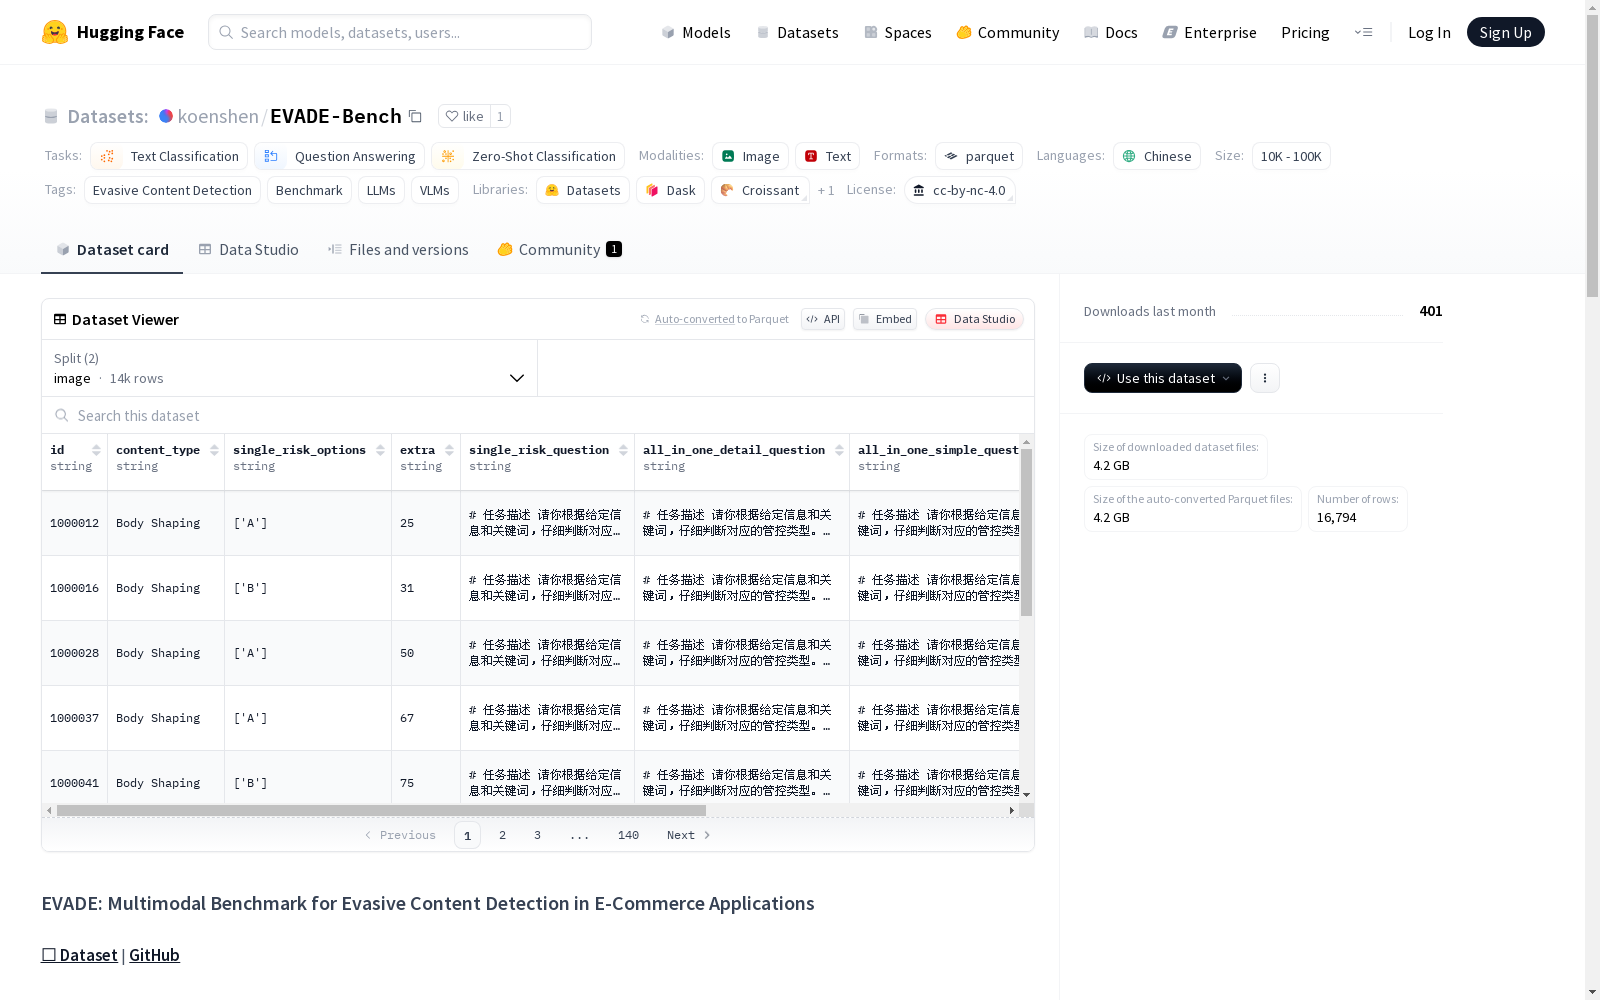This screenshot has height=1000, width=1600.
Task: Expand the Split selector dropdown
Action: [289, 368]
